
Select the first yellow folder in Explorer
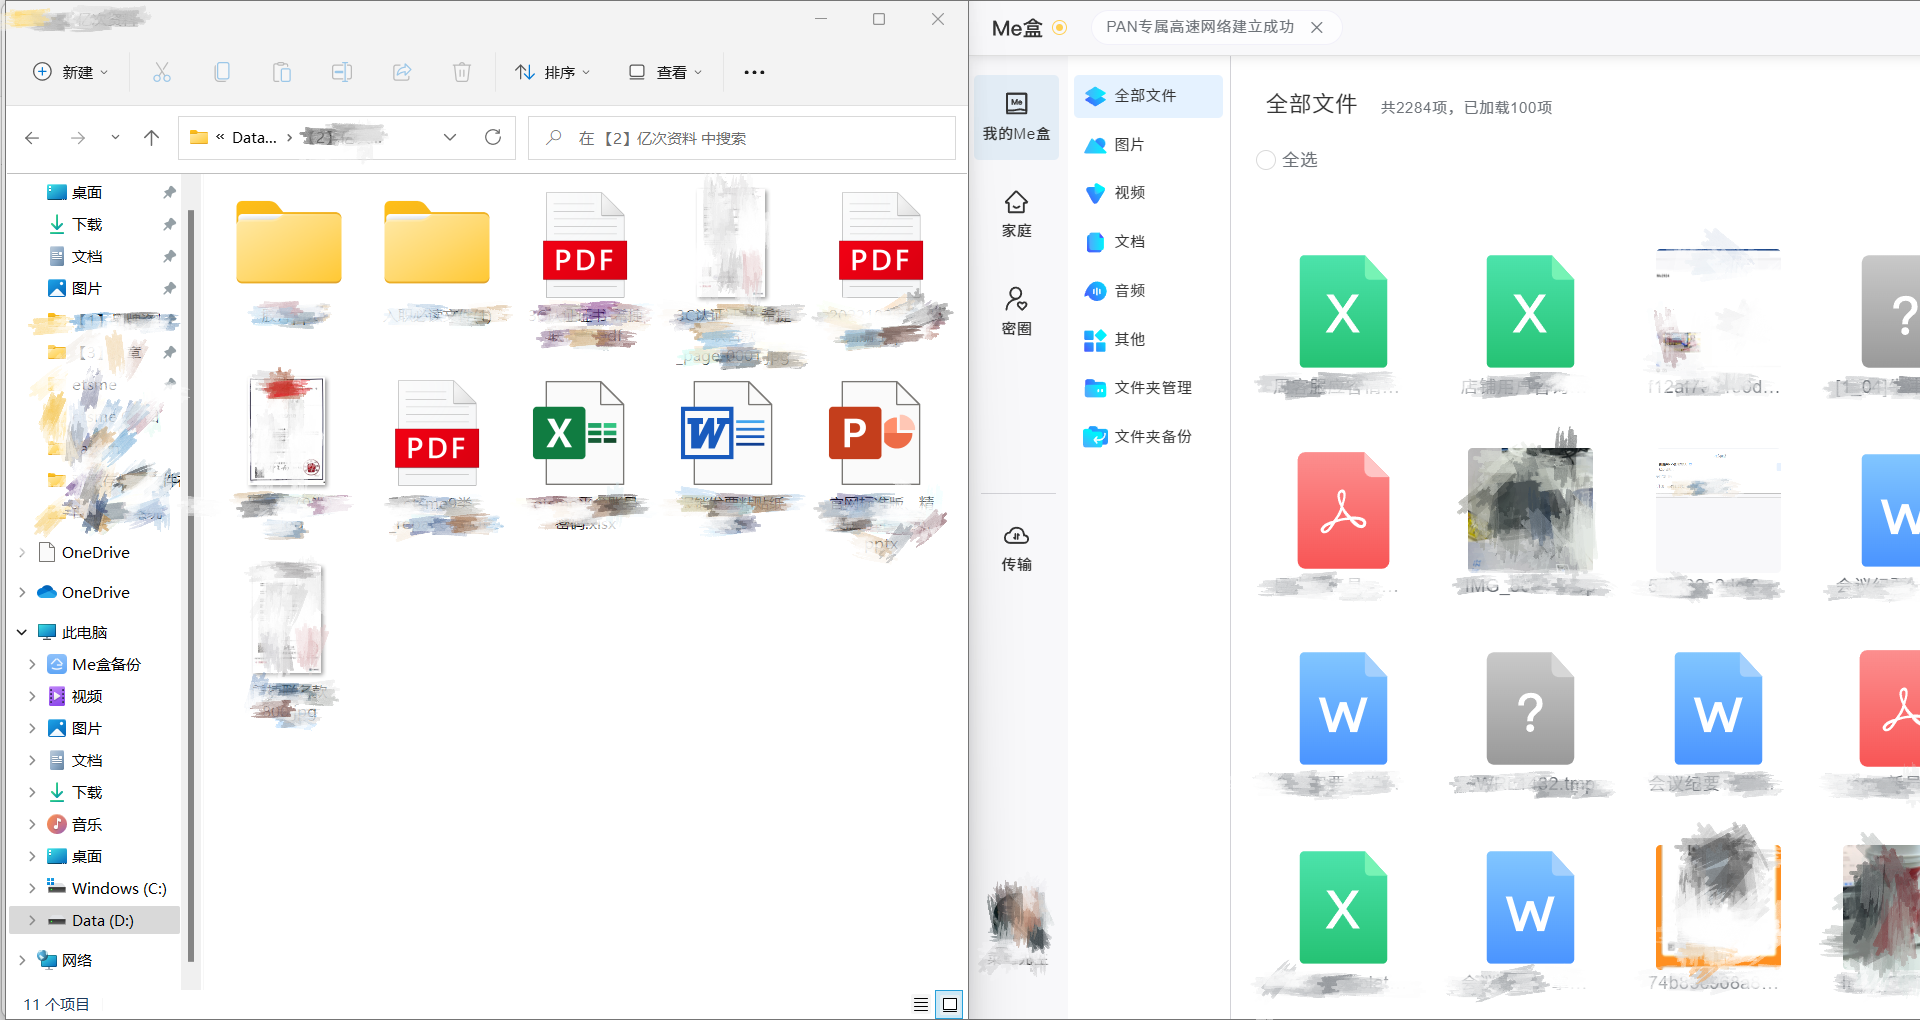pyautogui.click(x=289, y=243)
